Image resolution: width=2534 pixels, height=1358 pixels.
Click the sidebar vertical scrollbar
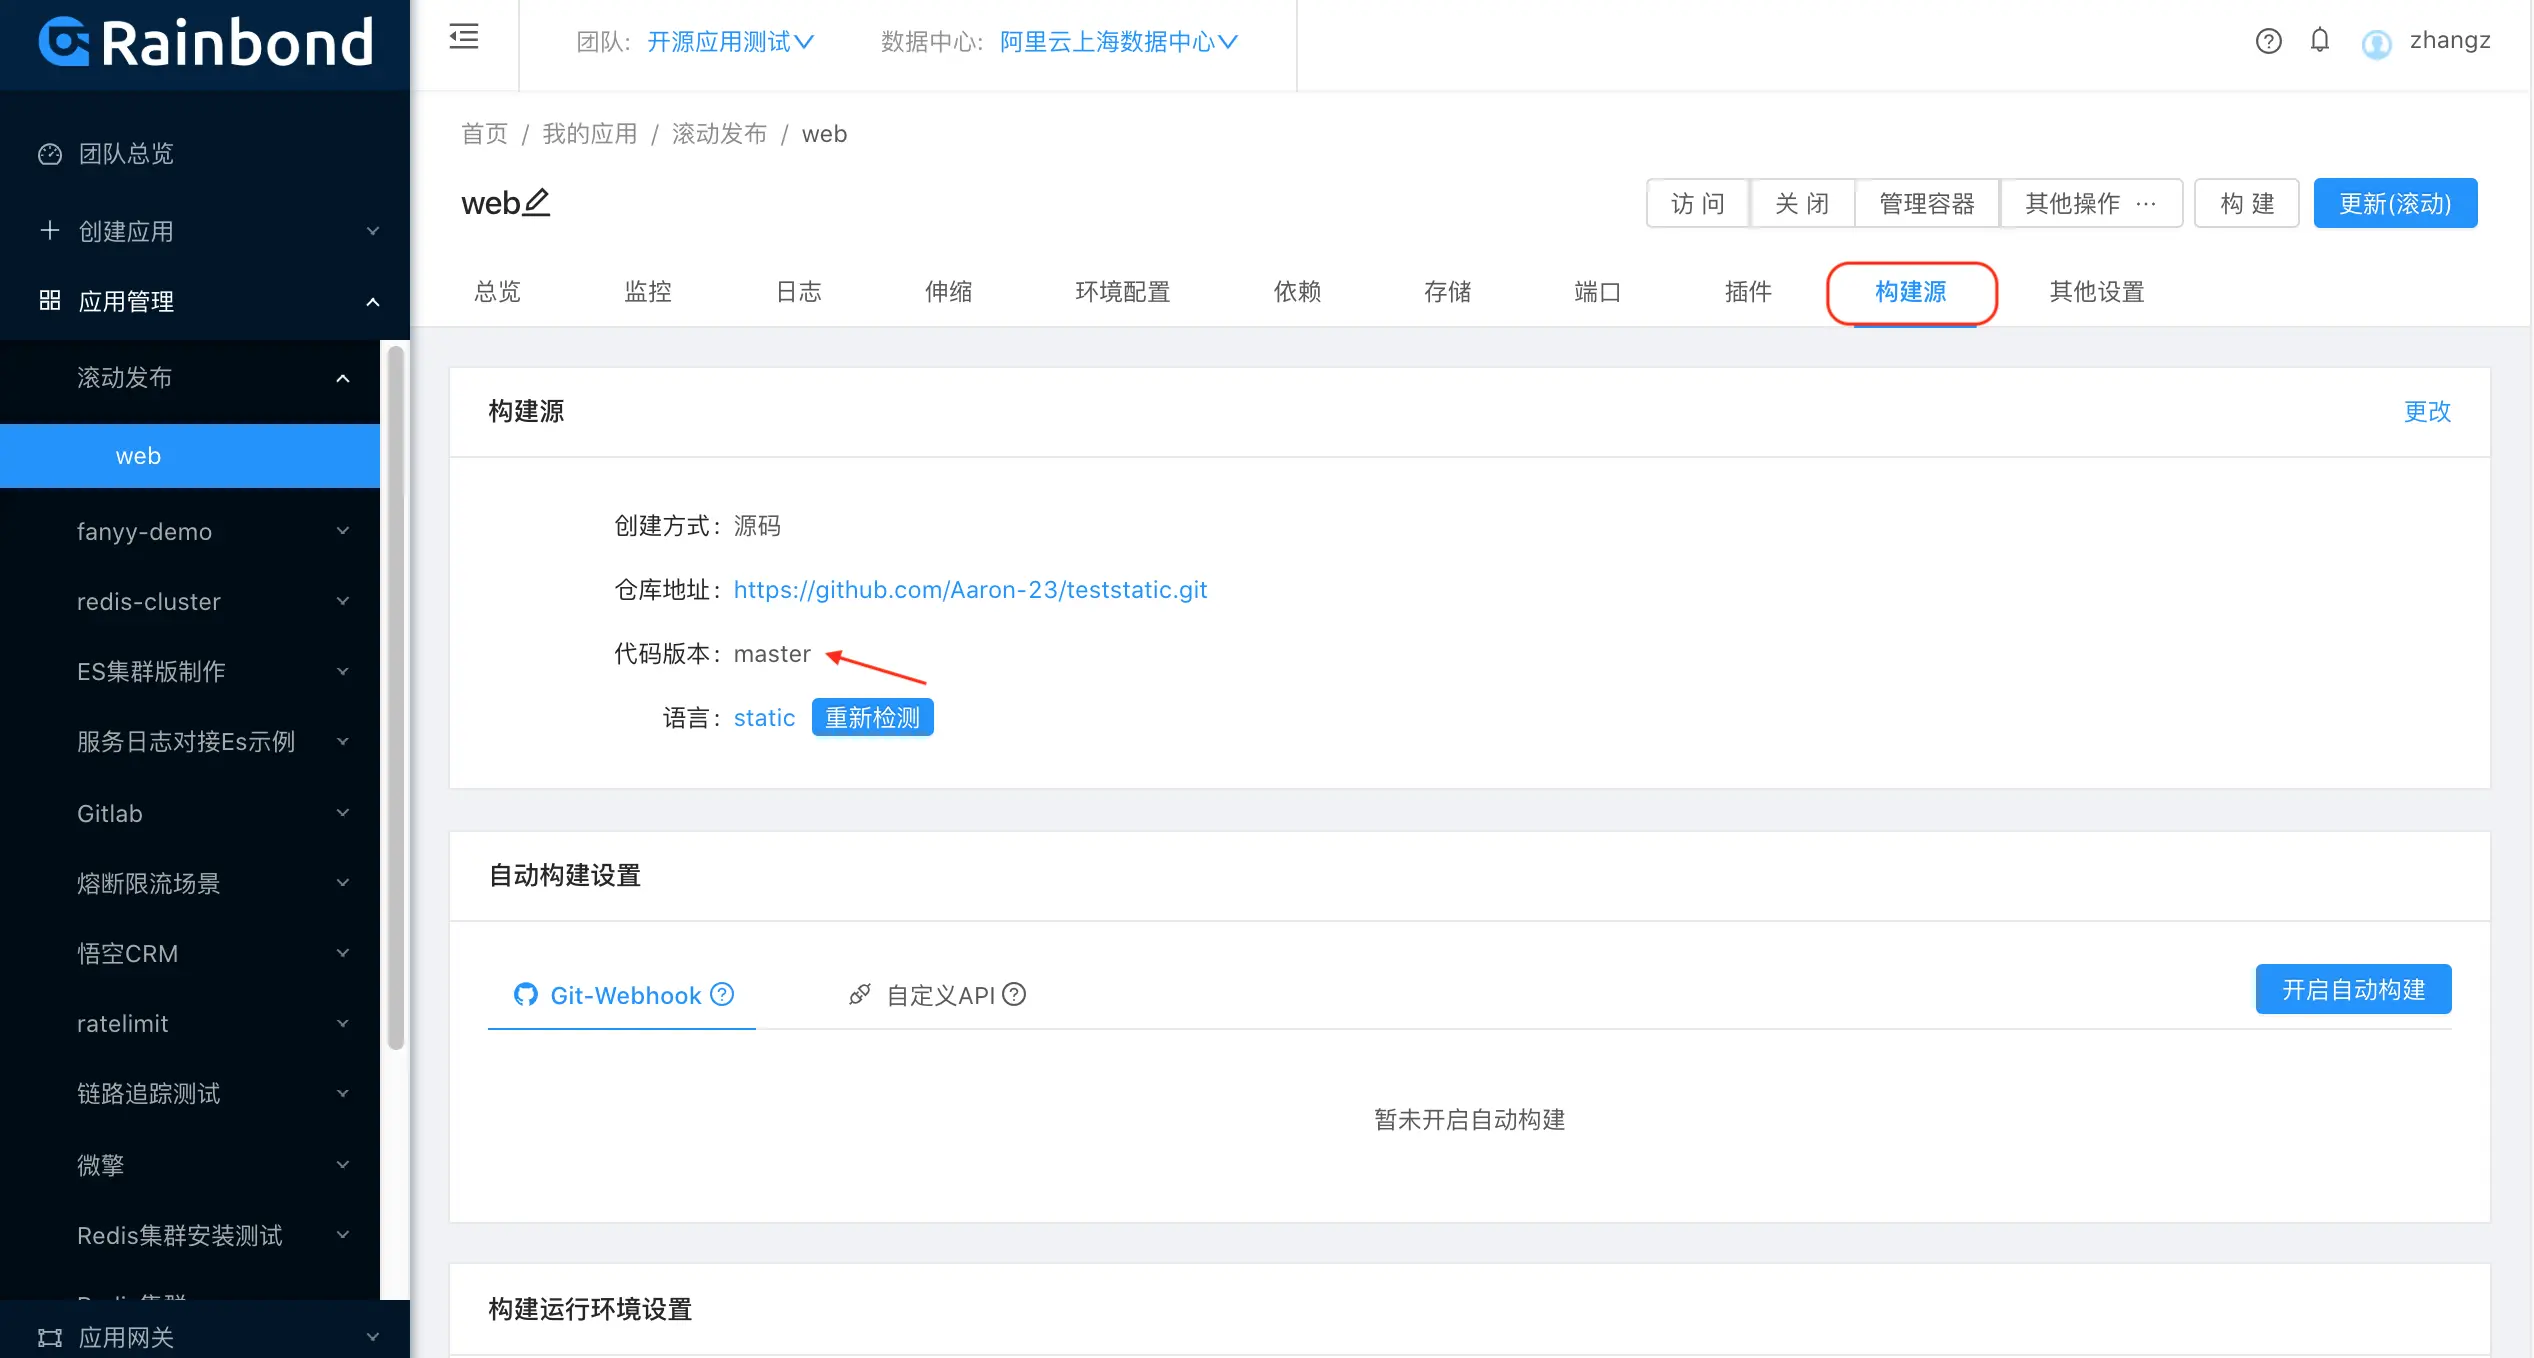coord(396,696)
